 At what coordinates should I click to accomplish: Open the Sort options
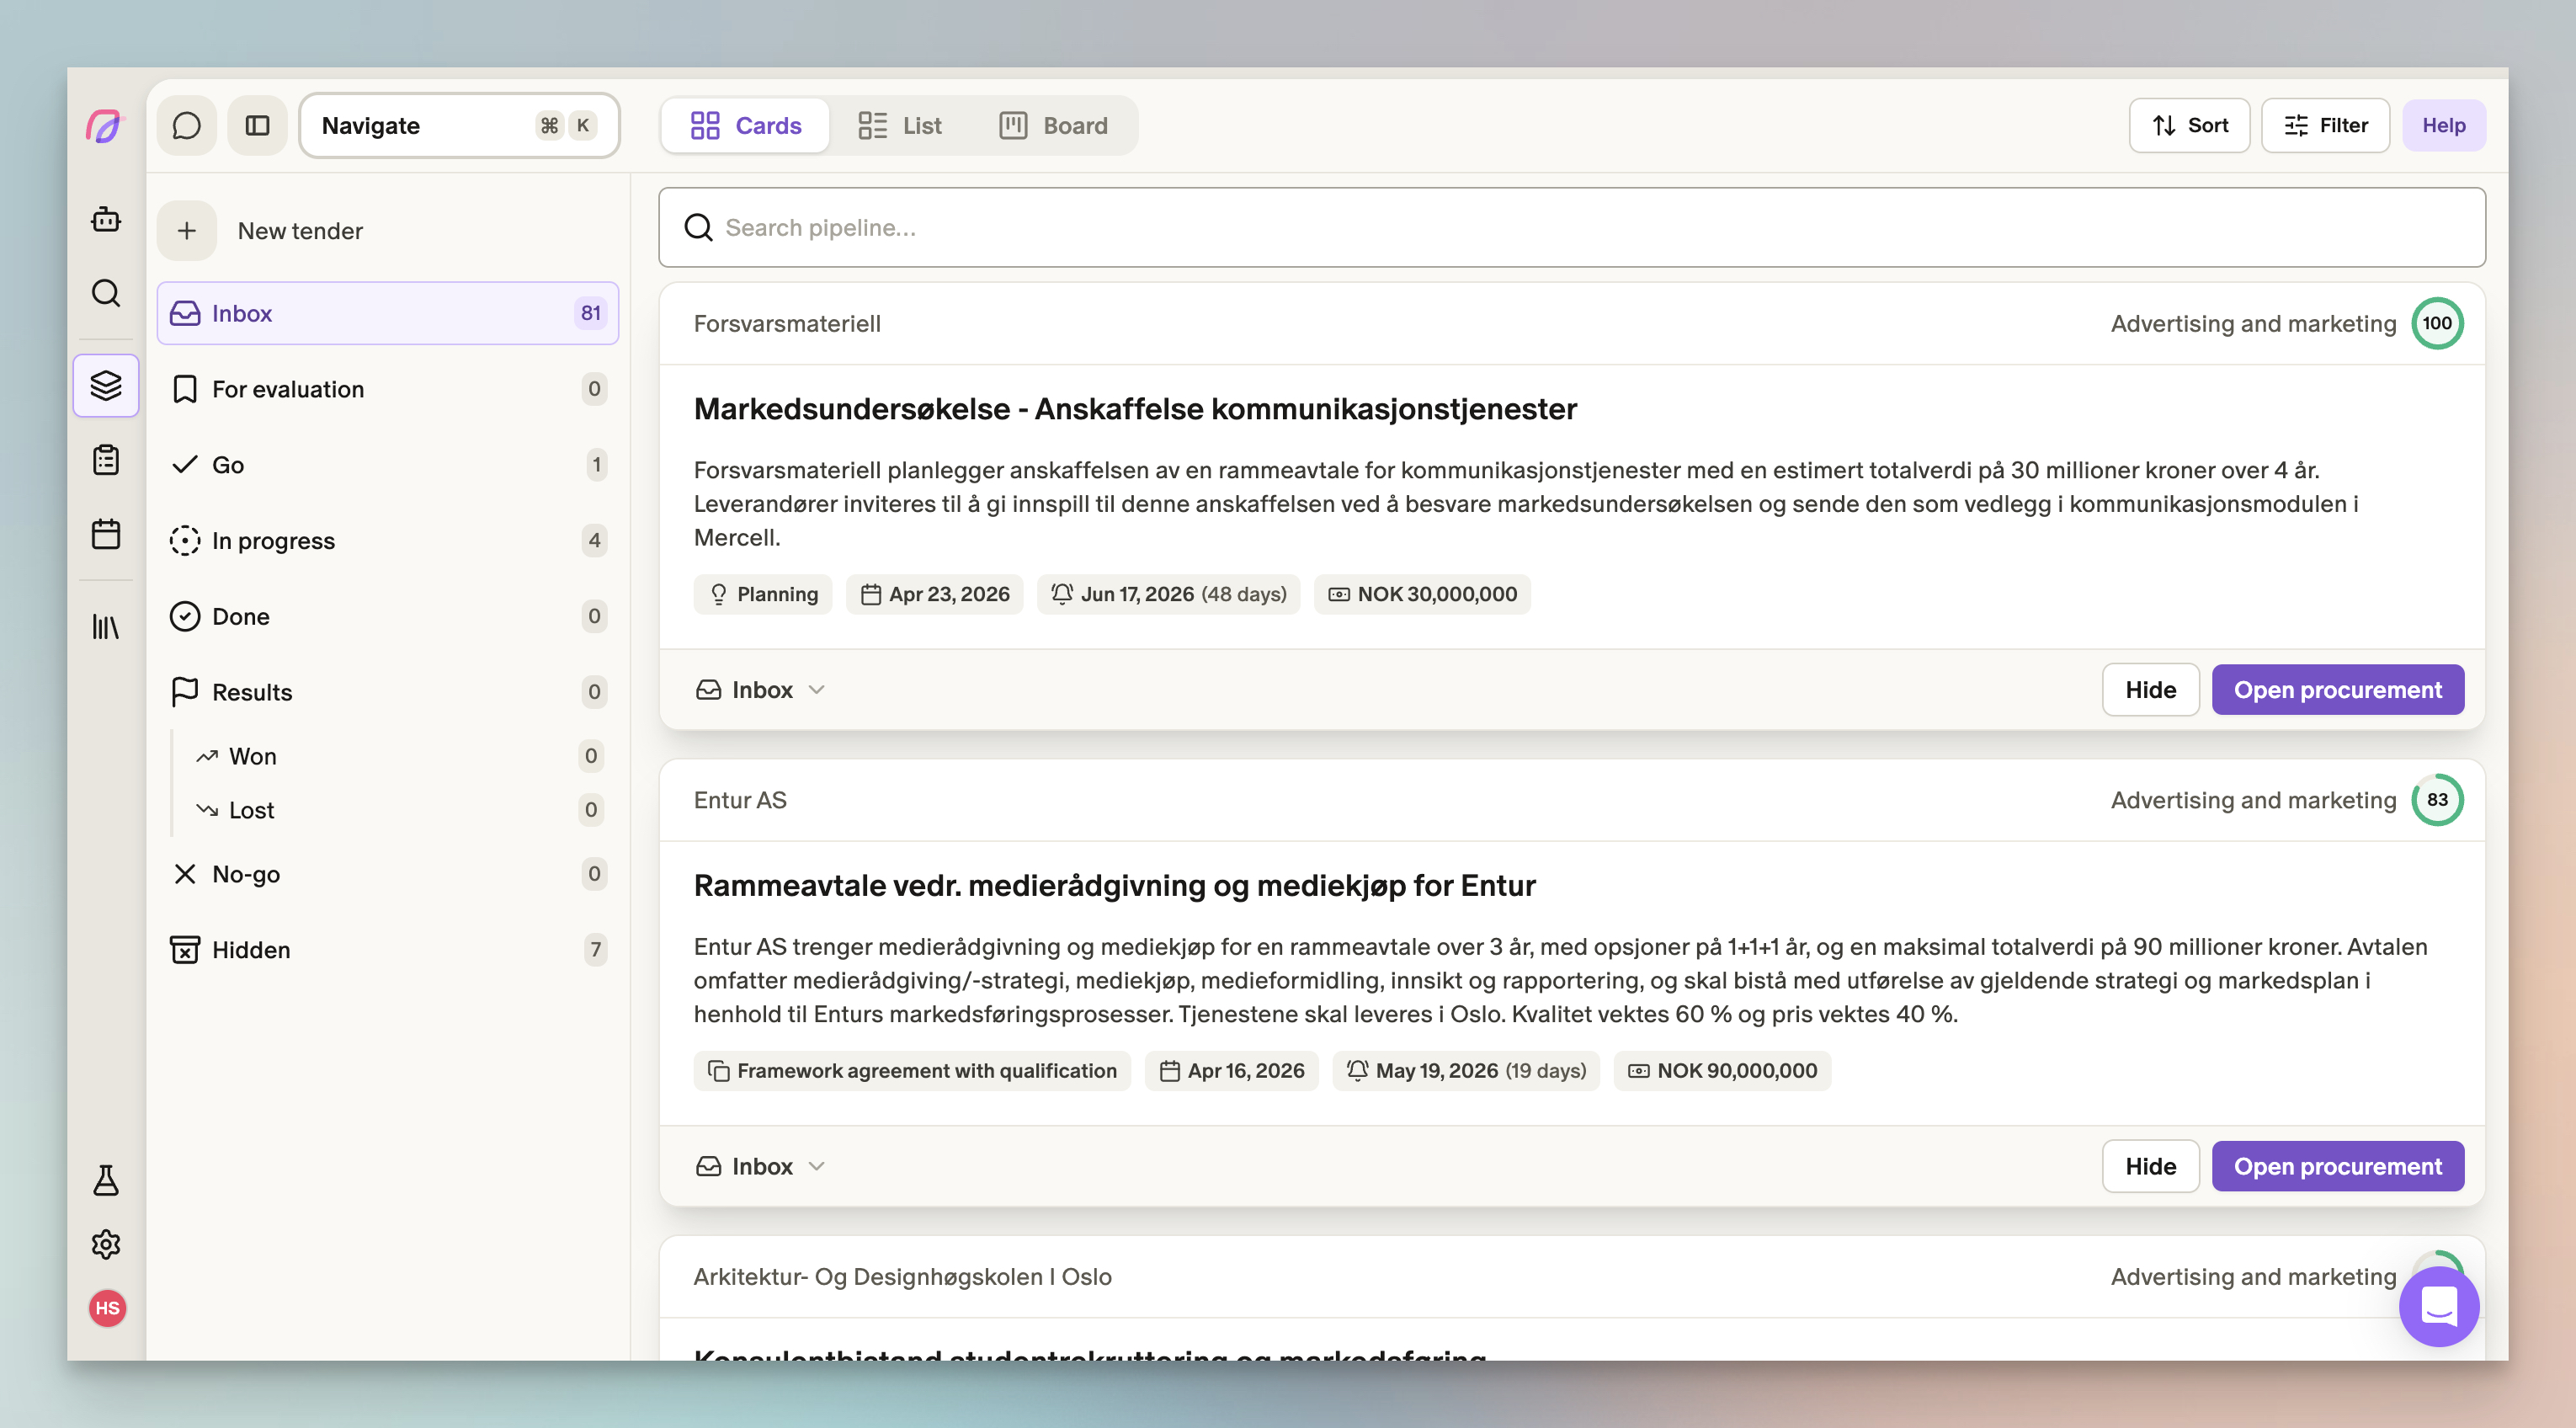click(x=2189, y=125)
